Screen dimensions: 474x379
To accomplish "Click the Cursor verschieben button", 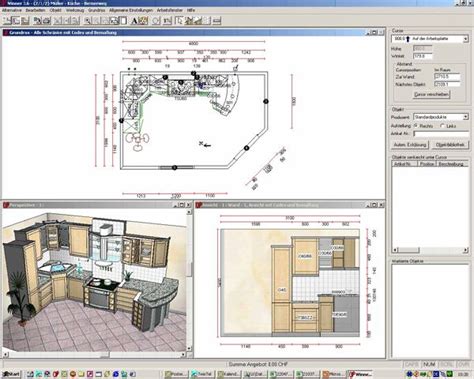I will coord(431,94).
